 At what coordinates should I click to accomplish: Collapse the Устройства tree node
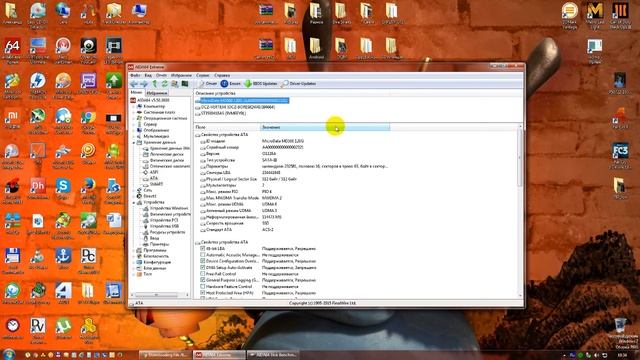pos(133,202)
